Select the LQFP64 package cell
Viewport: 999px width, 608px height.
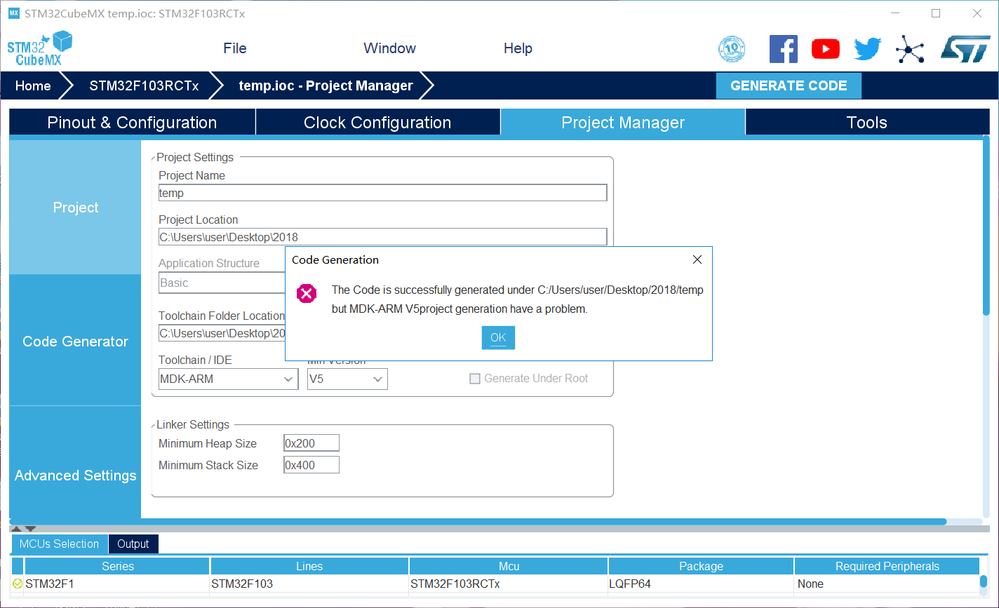[x=701, y=584]
